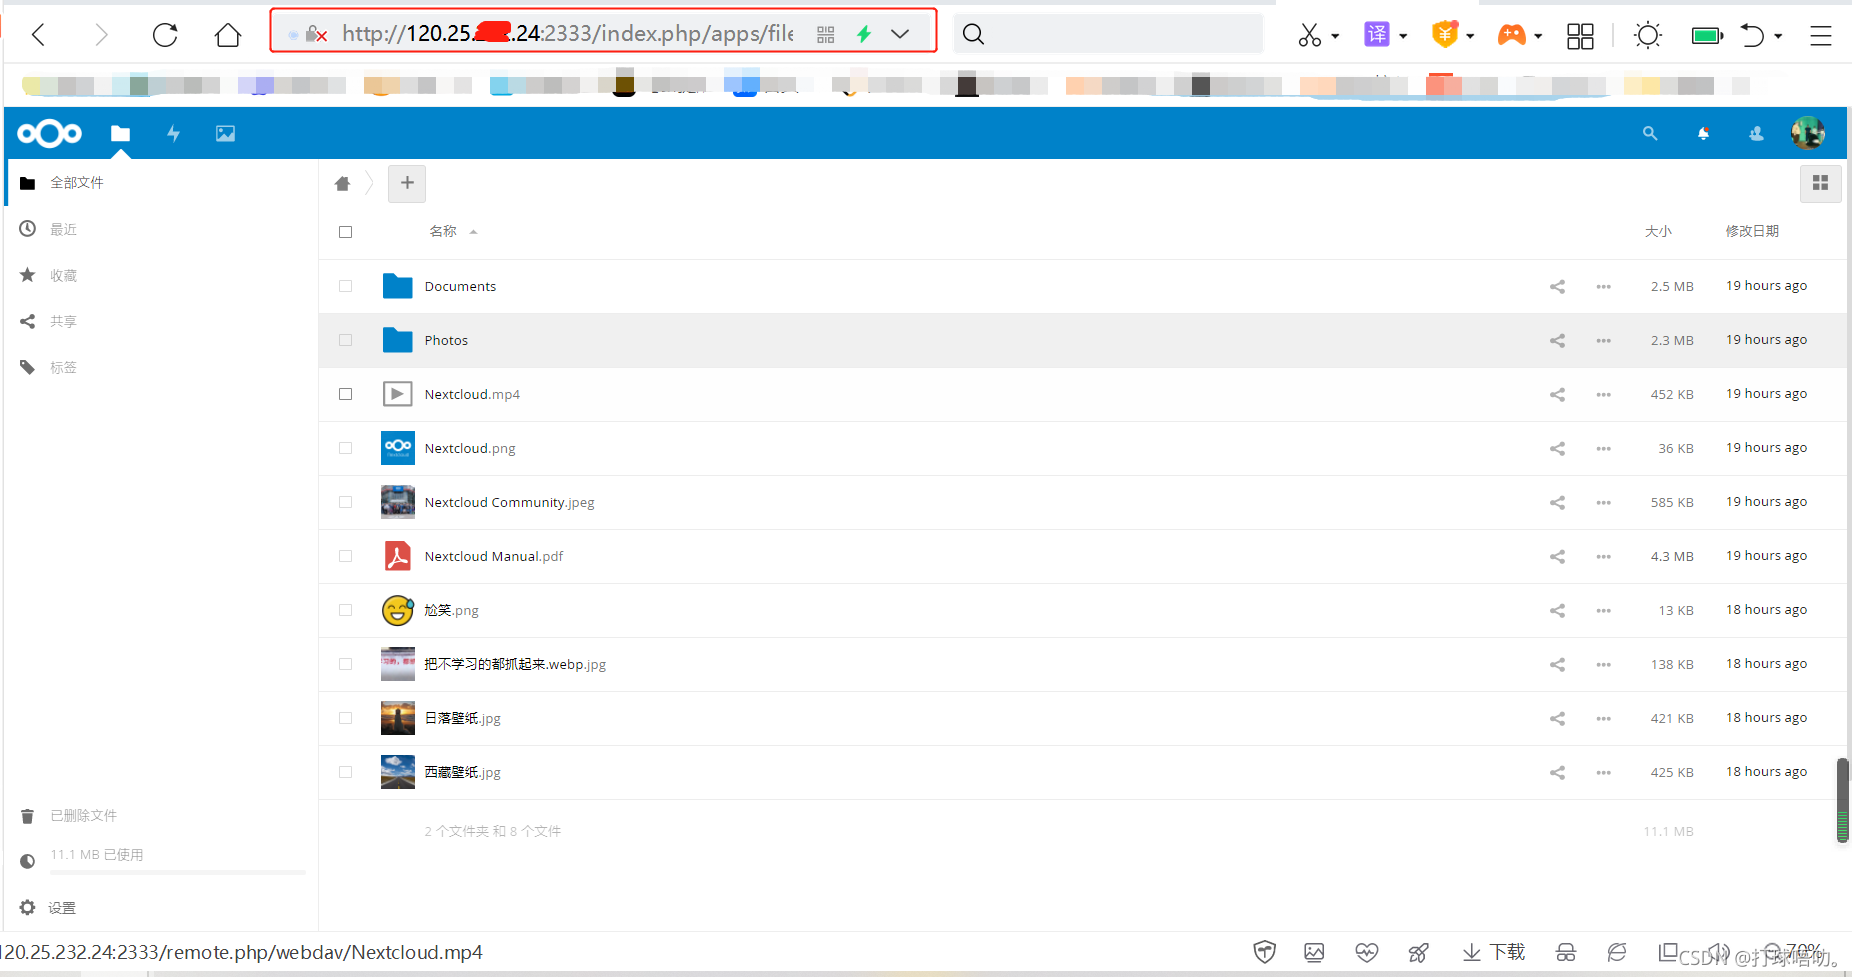Tick the 日落壁纸.jpg checkbox
The width and height of the screenshot is (1852, 977).
[x=346, y=718]
